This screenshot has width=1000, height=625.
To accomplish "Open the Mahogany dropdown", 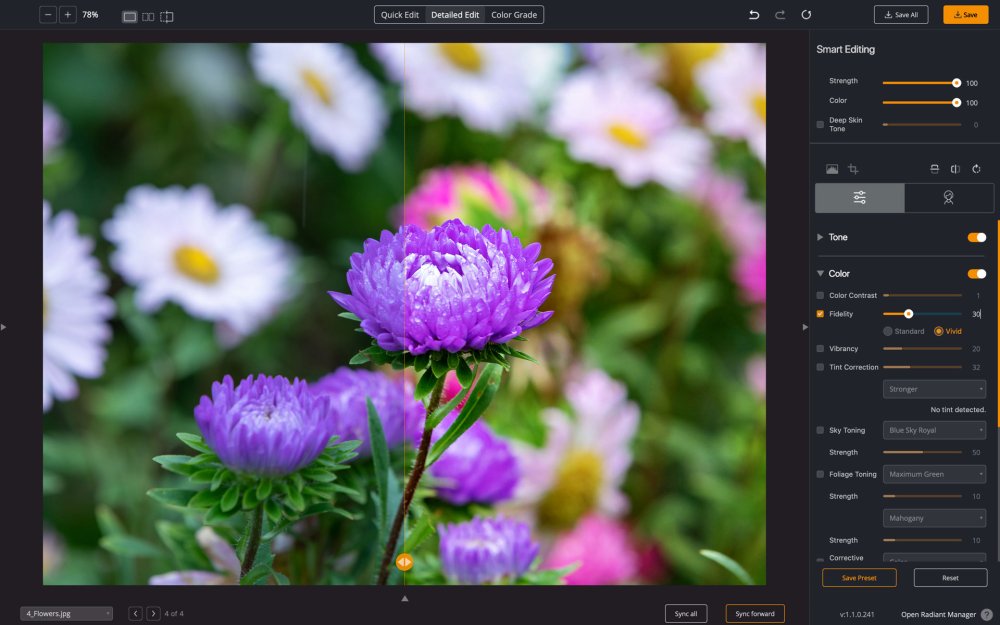I will click(x=934, y=518).
